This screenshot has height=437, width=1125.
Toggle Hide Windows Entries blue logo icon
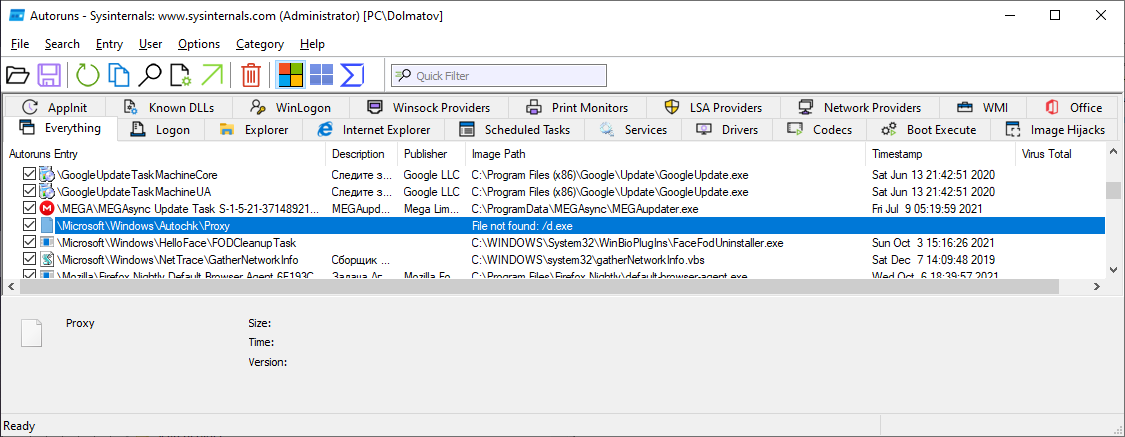[x=321, y=75]
